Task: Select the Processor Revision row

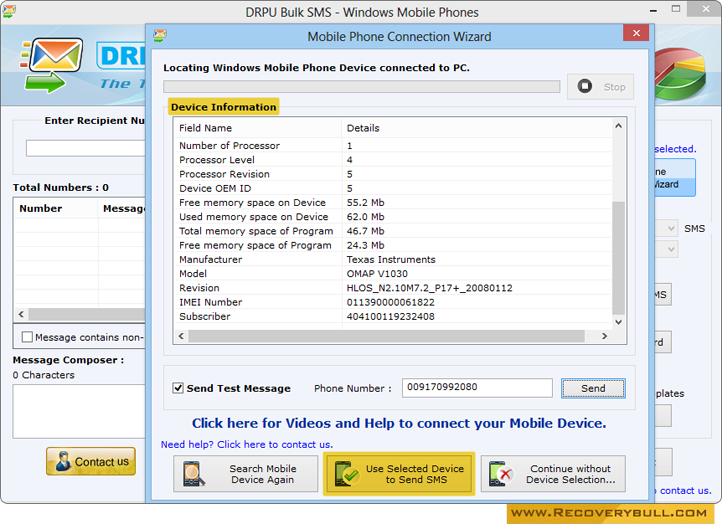Action: (x=393, y=174)
